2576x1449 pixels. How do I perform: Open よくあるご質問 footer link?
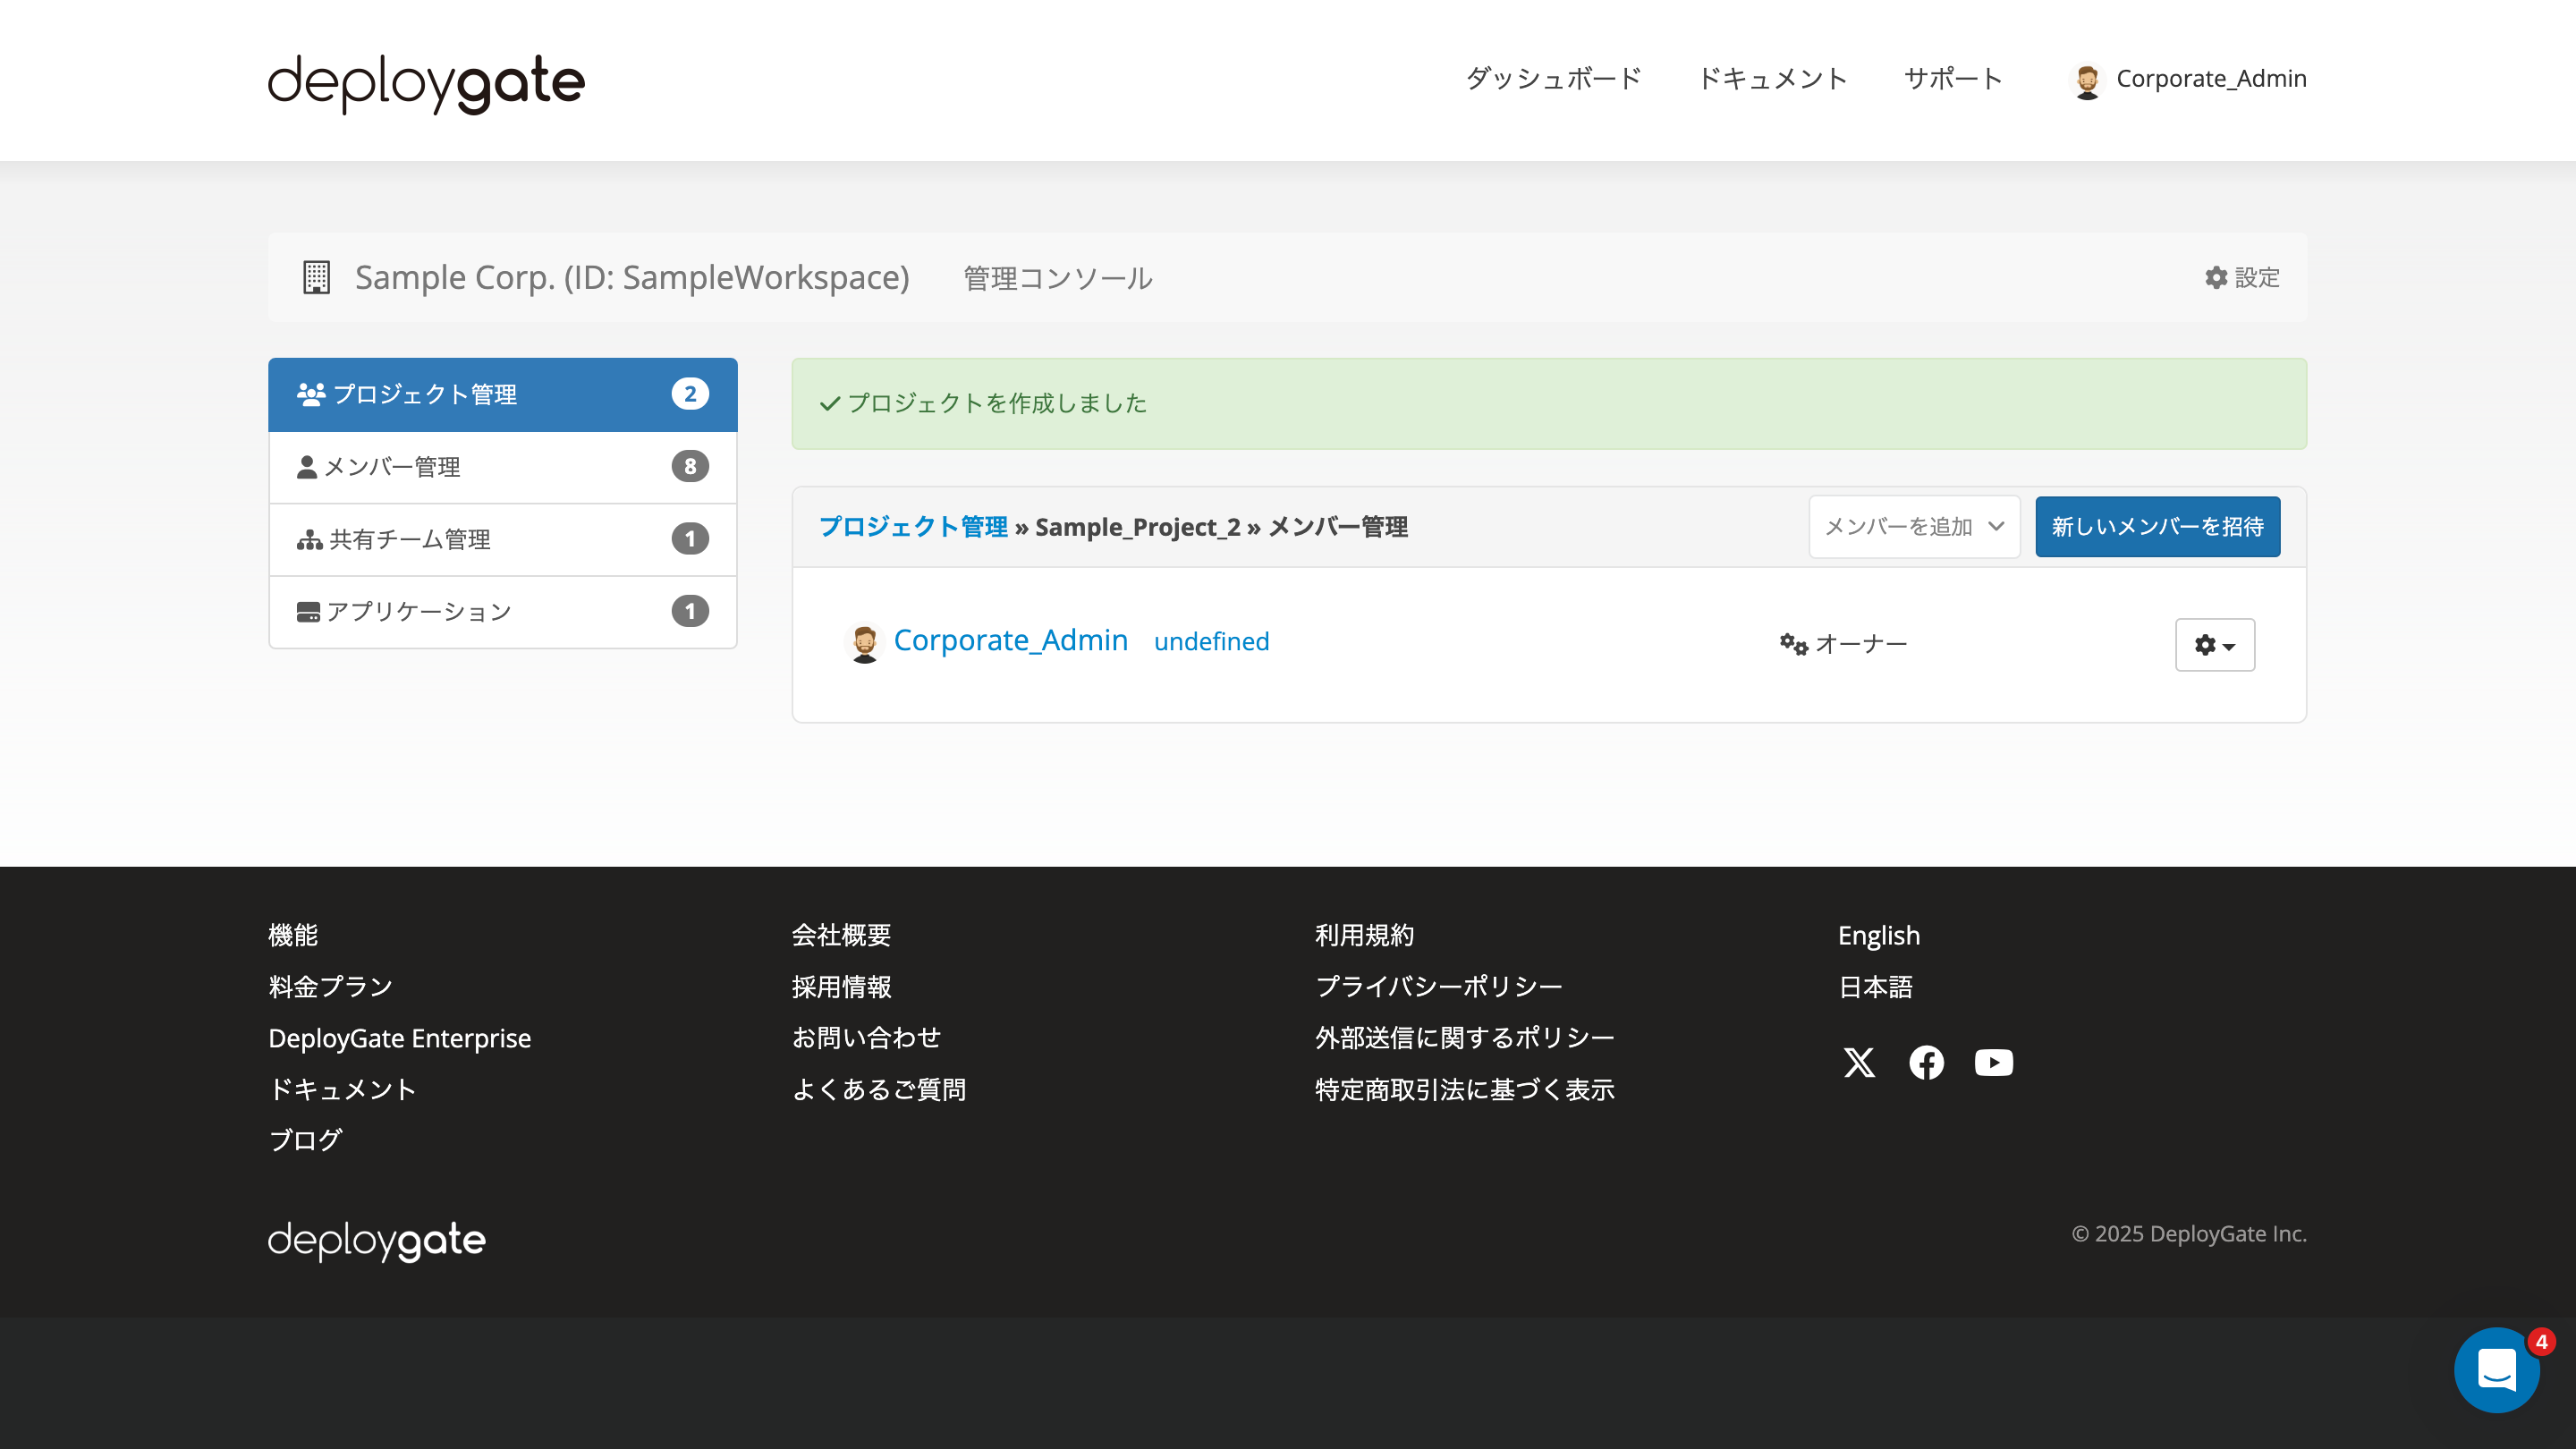coord(879,1089)
